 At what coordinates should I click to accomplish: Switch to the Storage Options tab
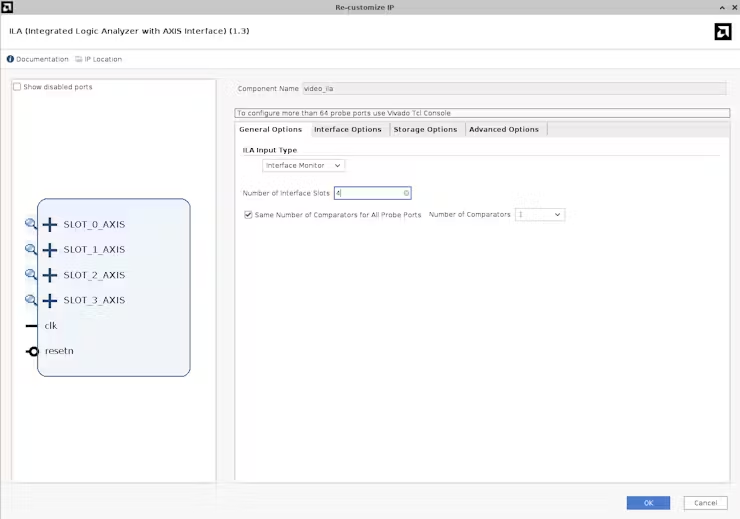tap(425, 129)
